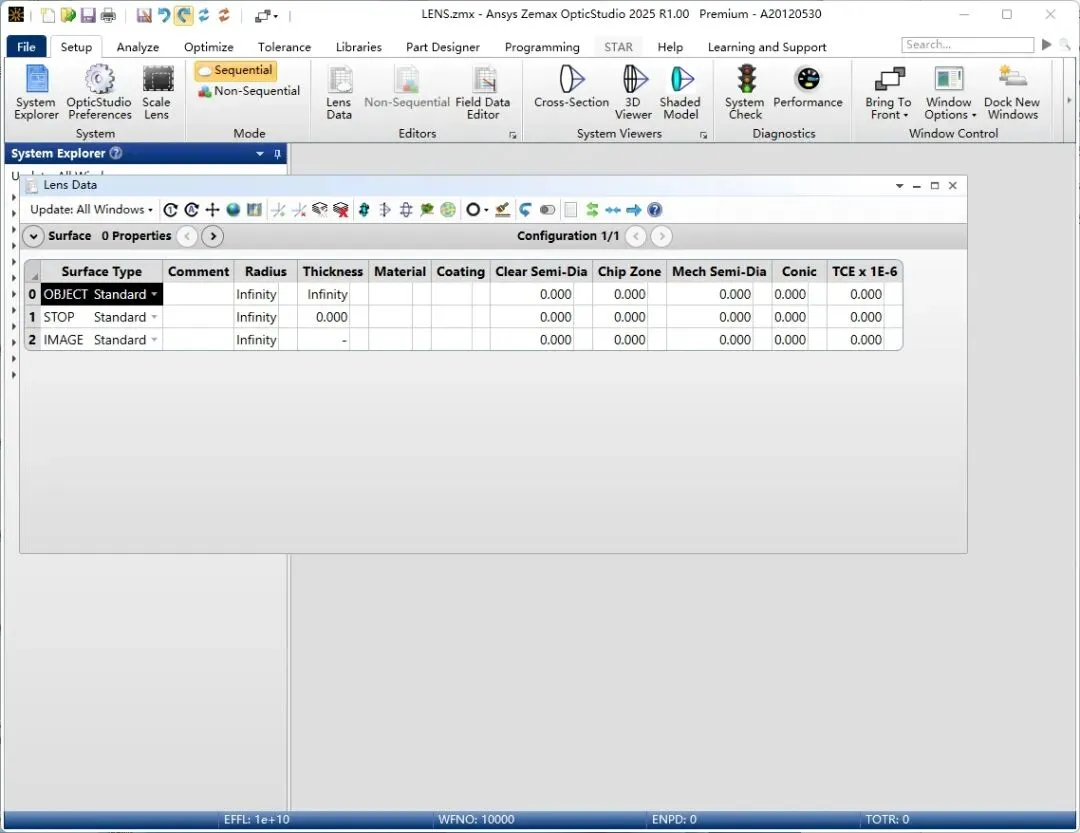This screenshot has width=1080, height=833.
Task: Open the Performance diagnostic
Action: pos(808,87)
